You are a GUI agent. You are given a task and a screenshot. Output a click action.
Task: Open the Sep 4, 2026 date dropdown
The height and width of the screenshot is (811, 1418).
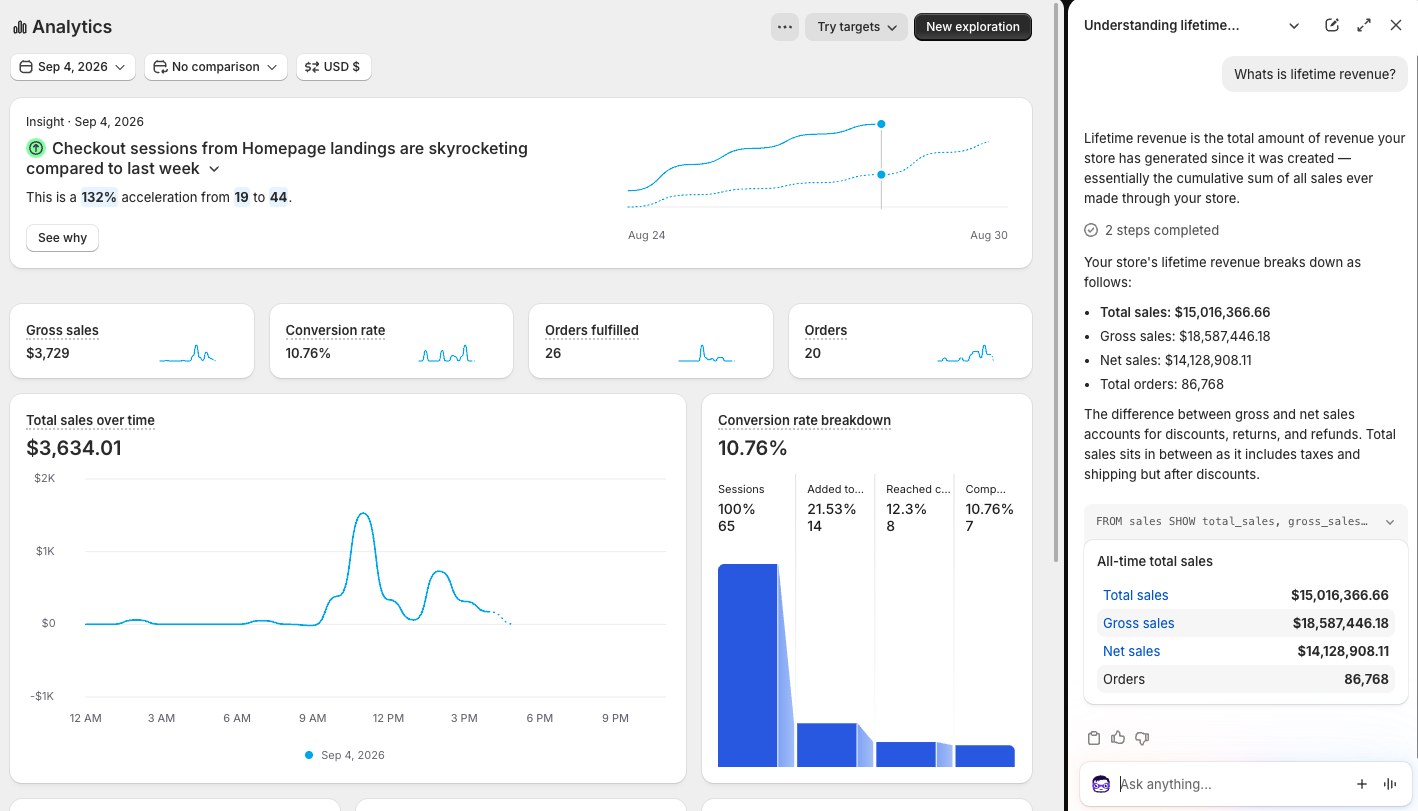click(x=73, y=67)
